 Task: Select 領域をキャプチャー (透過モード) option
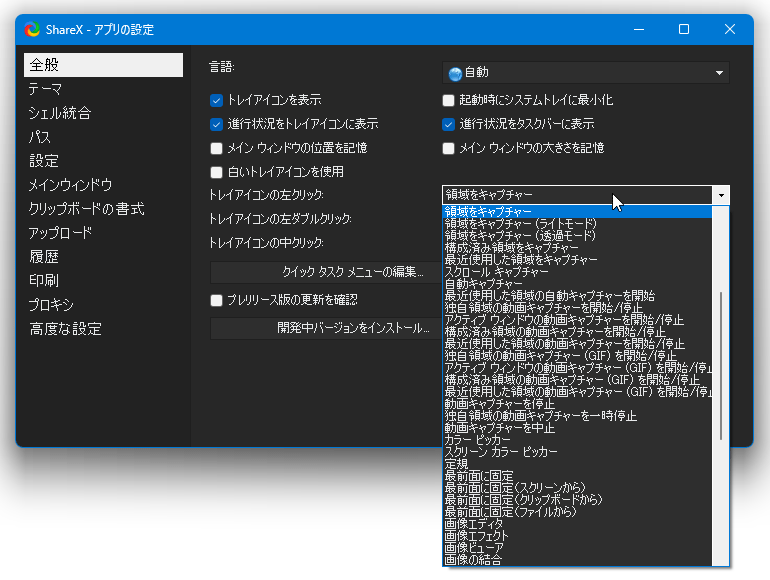pos(577,236)
